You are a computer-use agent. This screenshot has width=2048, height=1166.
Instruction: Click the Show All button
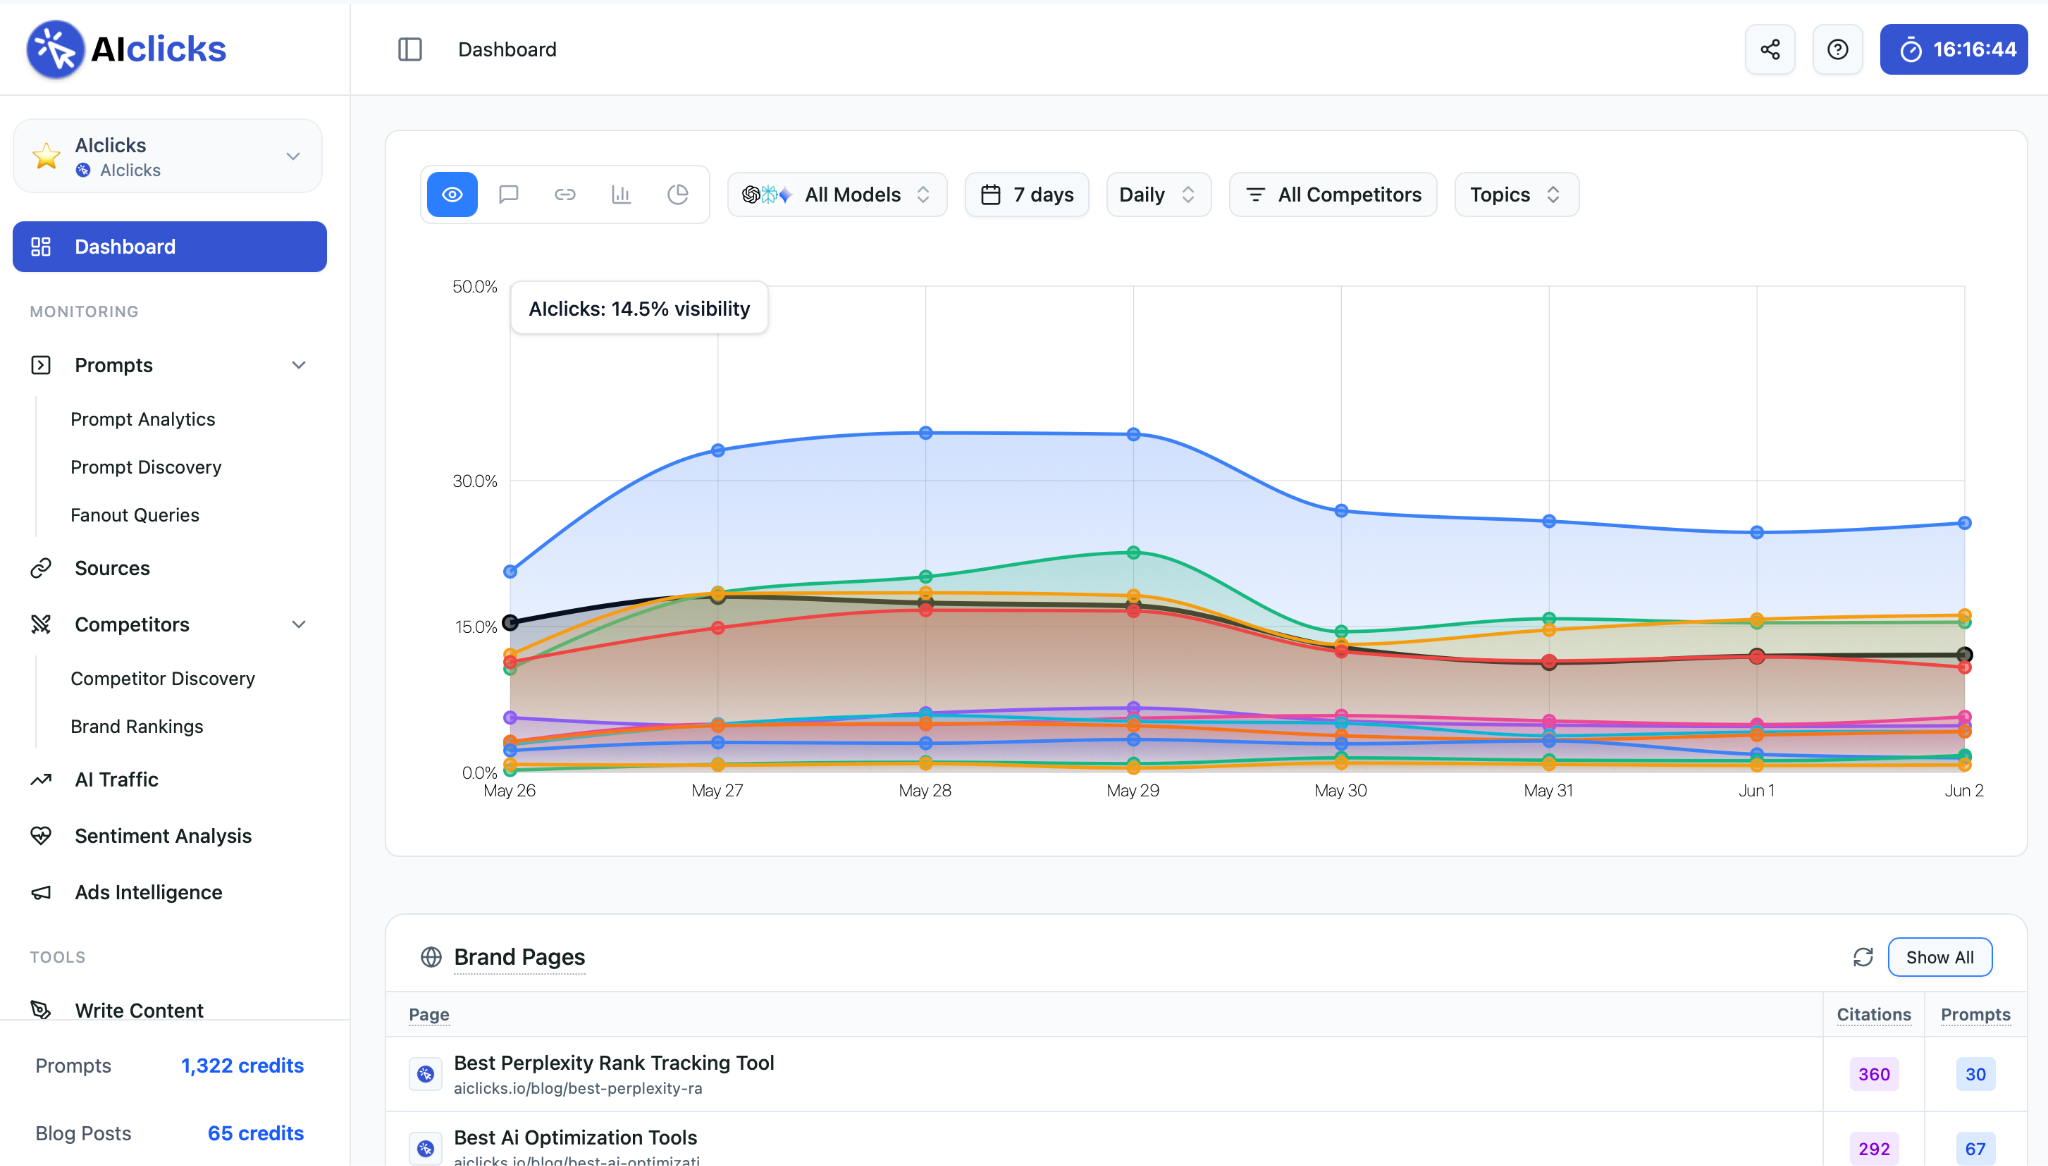(x=1940, y=957)
